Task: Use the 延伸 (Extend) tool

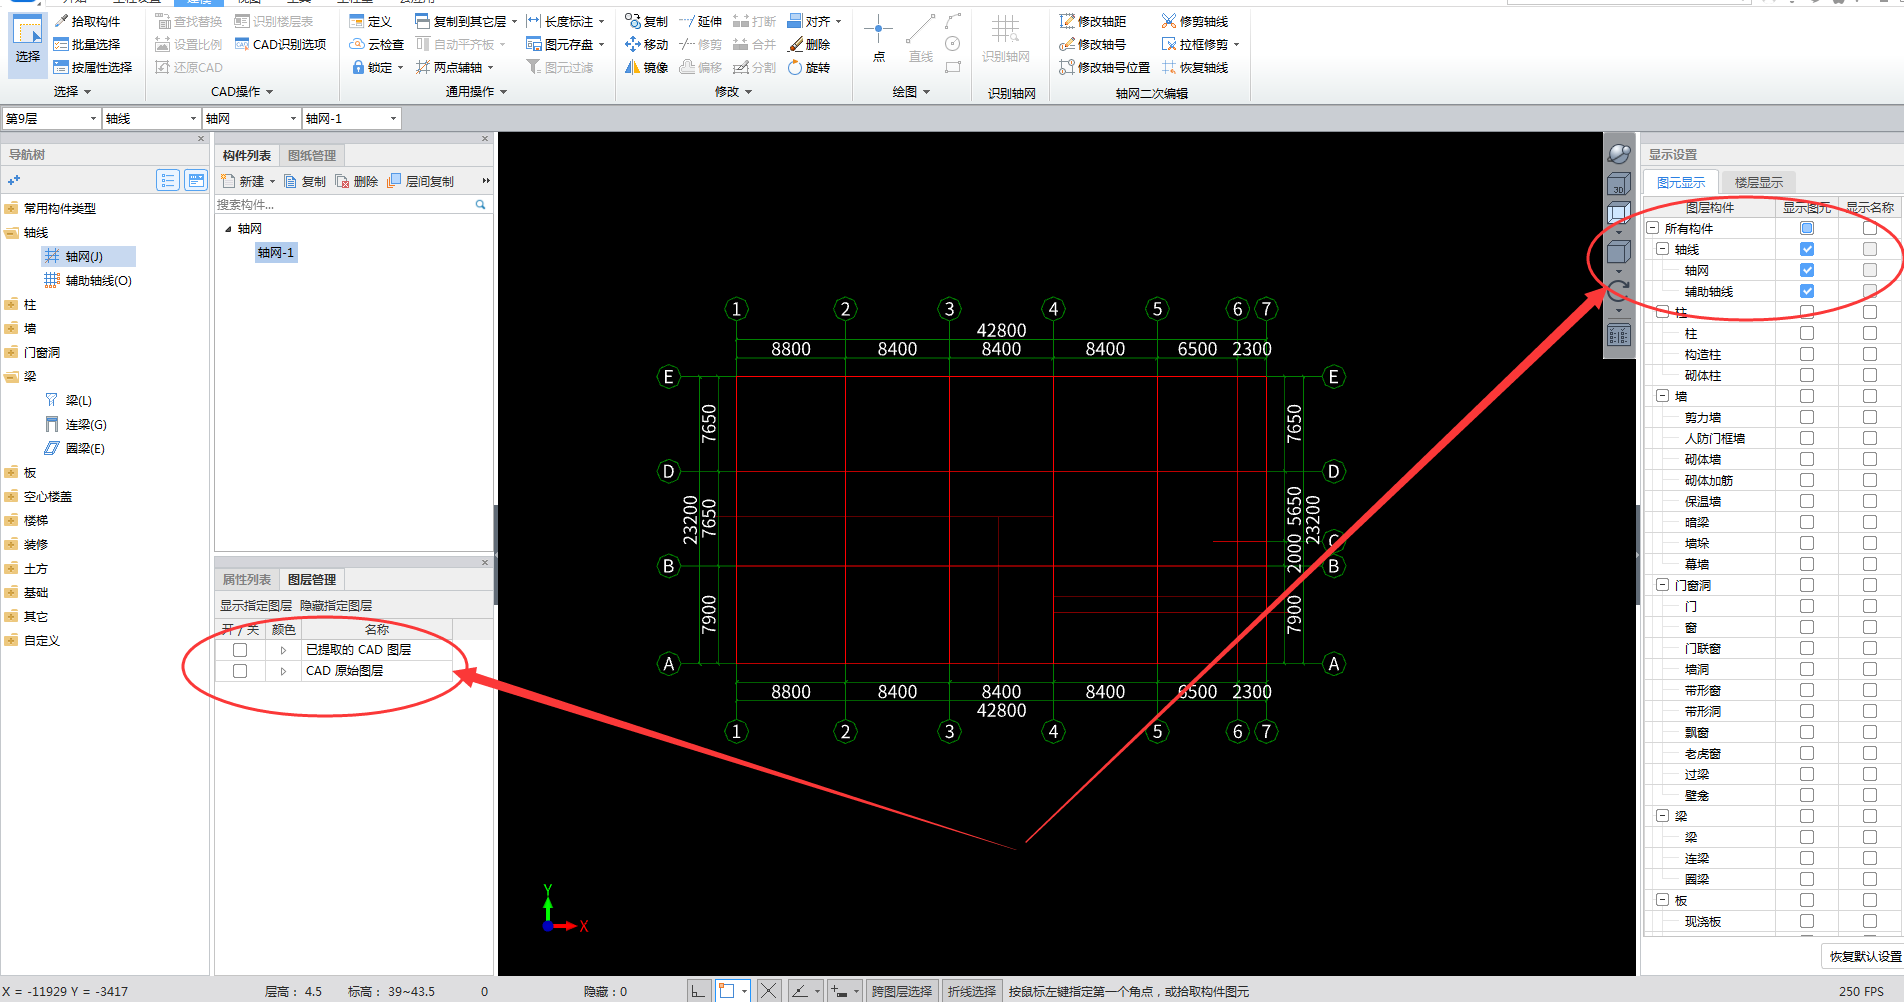Action: tap(700, 21)
